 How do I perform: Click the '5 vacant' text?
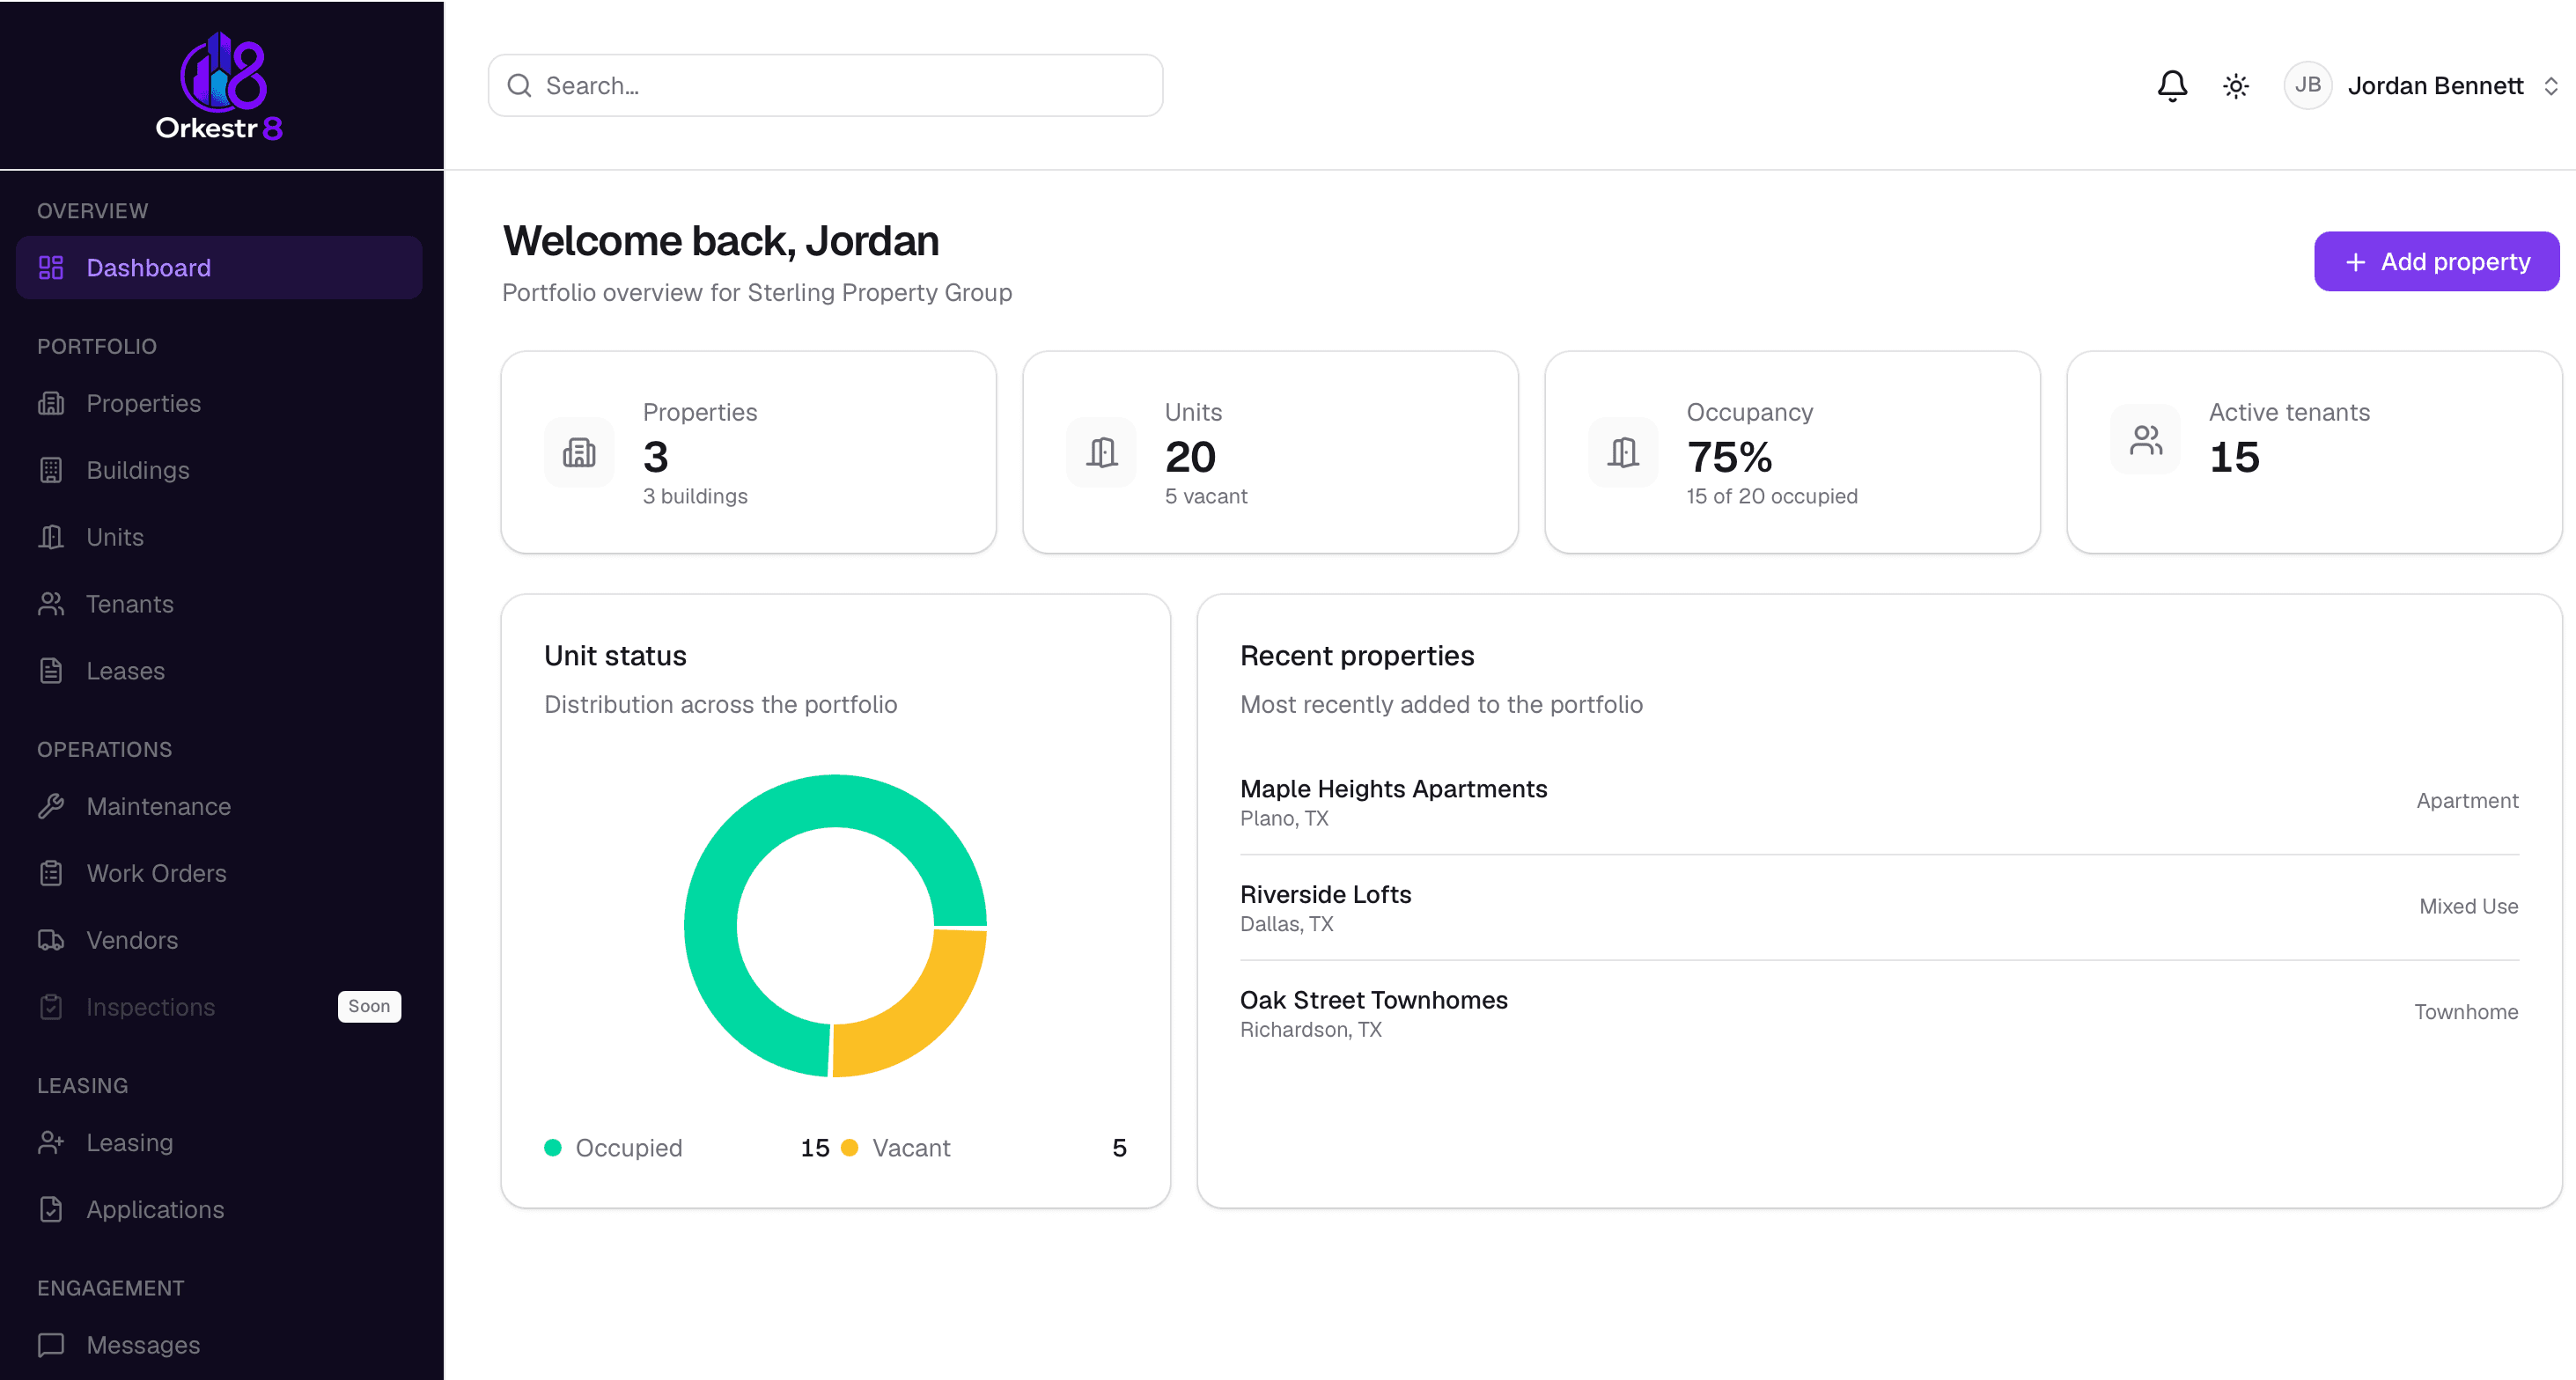click(x=1206, y=496)
